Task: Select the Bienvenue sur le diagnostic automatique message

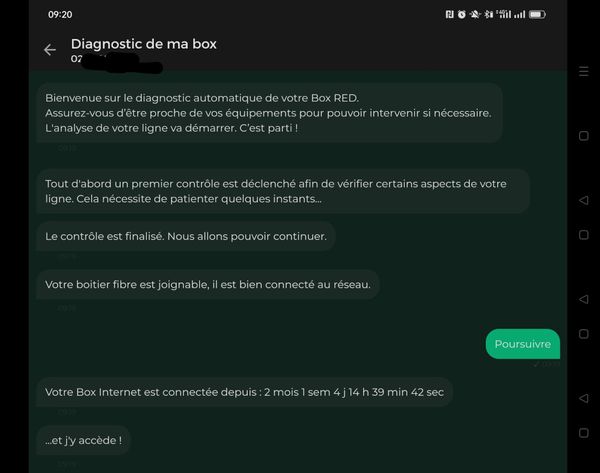Action: tap(268, 112)
